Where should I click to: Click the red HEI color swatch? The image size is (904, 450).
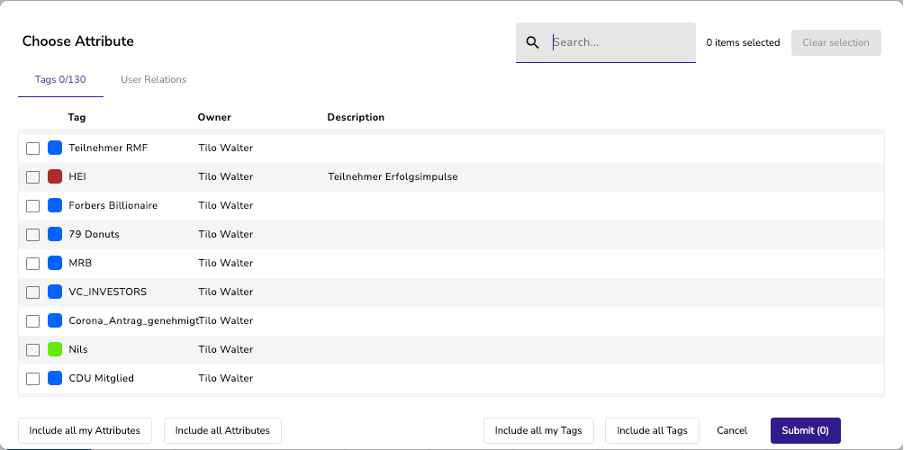[x=55, y=177]
